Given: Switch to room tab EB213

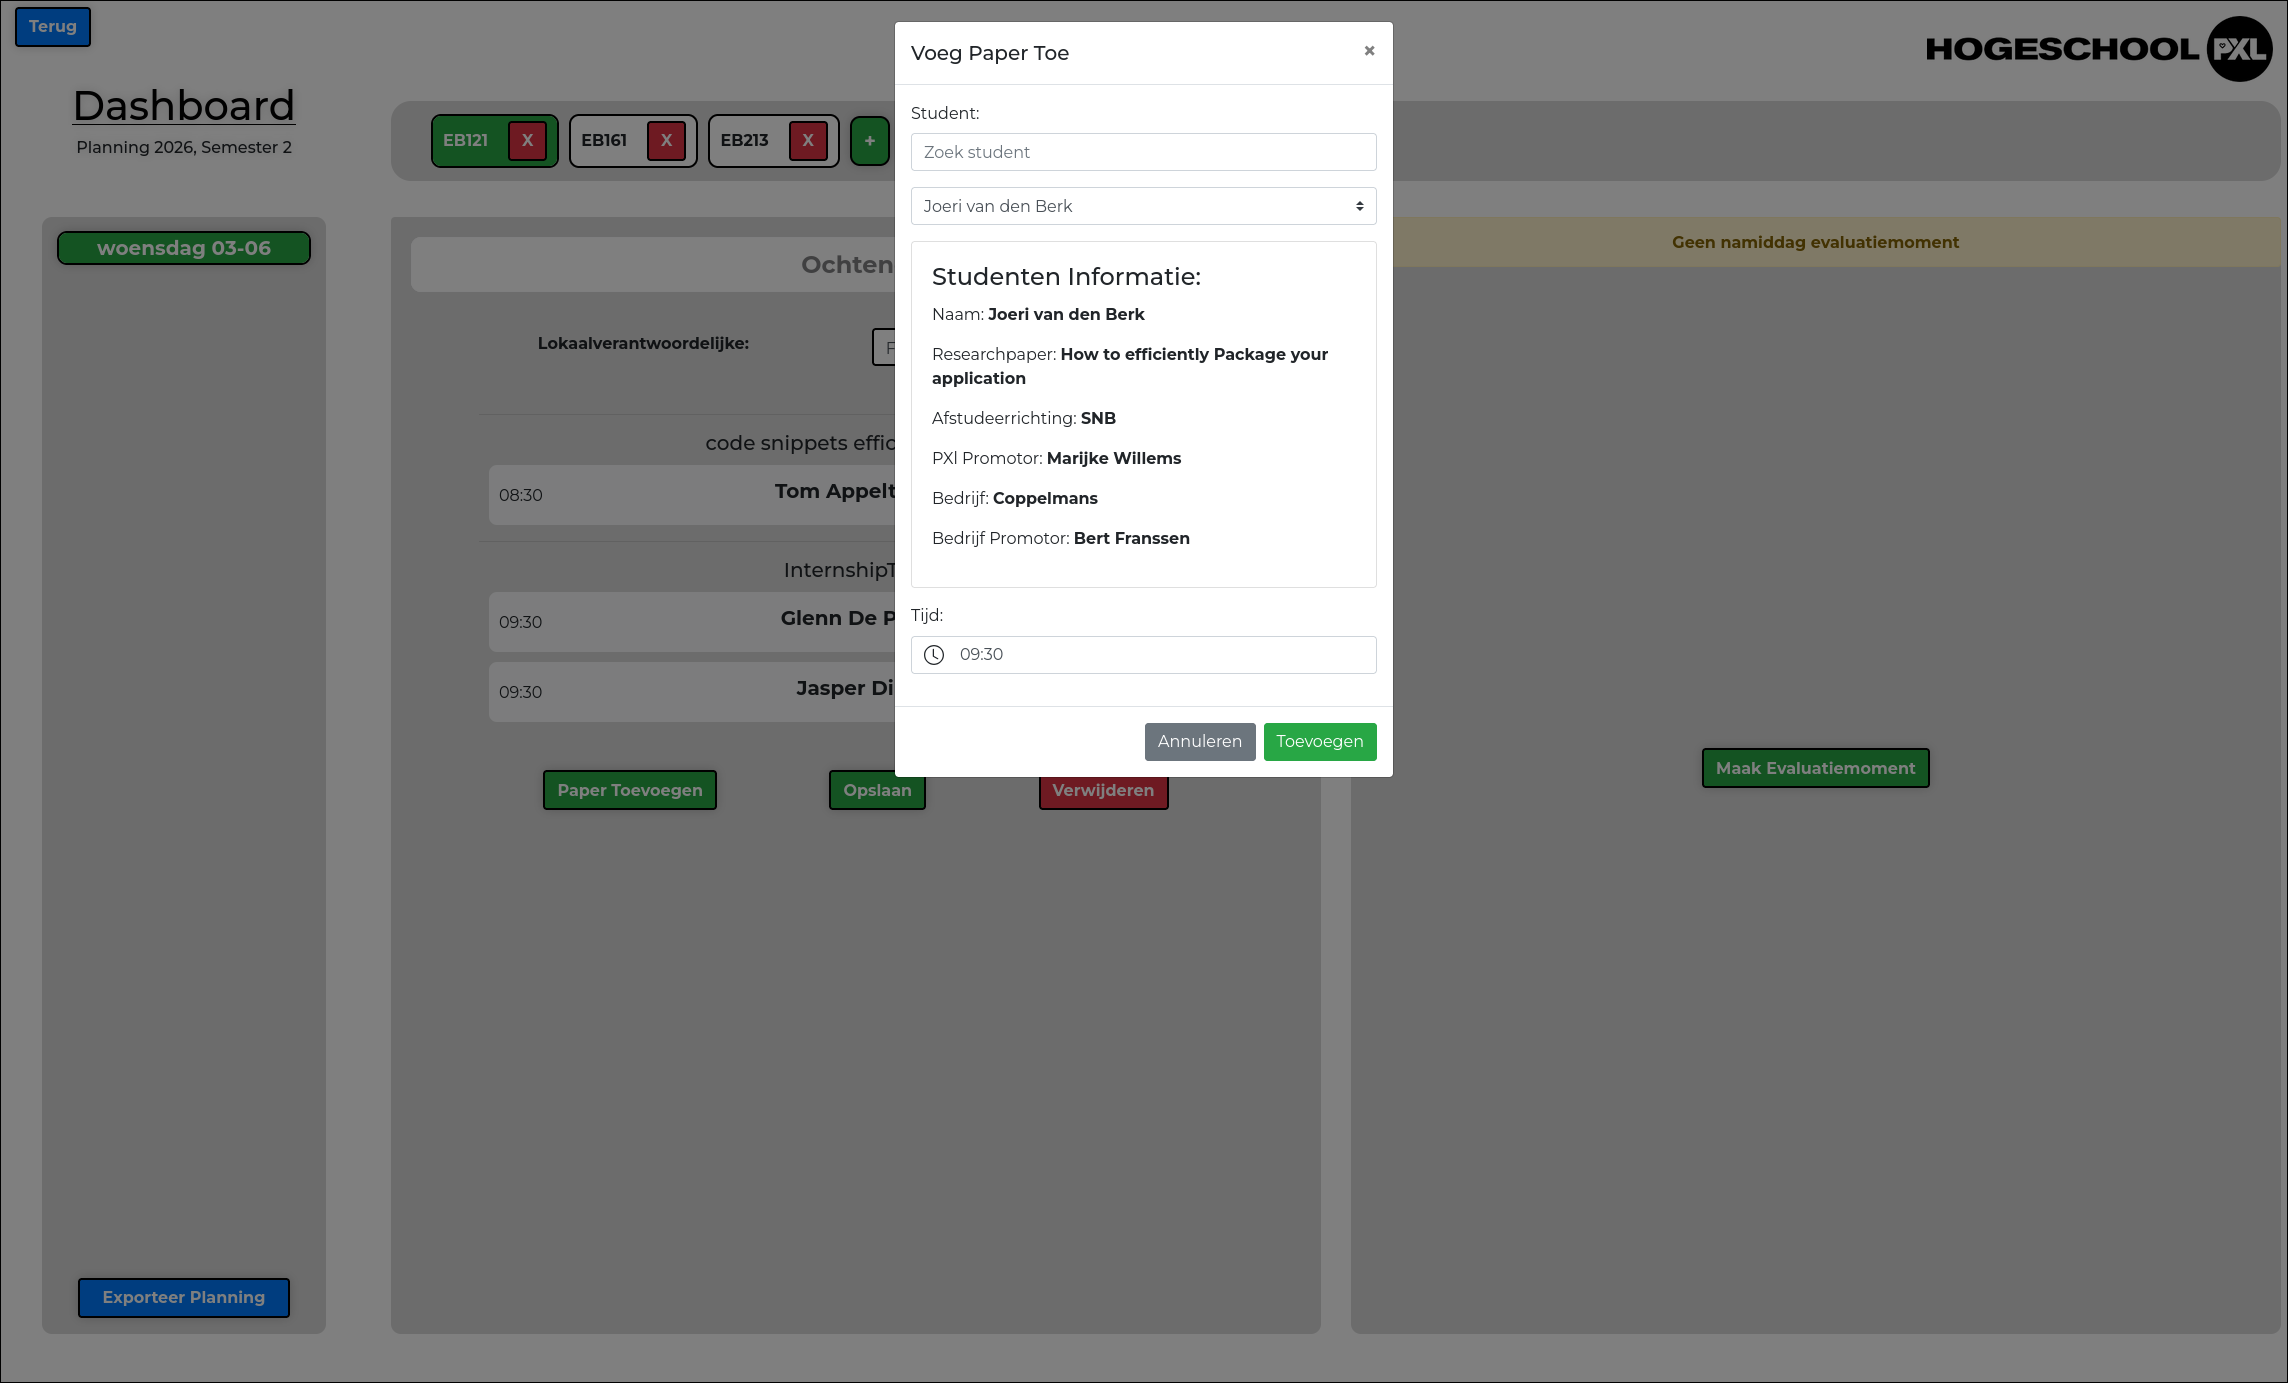Looking at the screenshot, I should coord(745,141).
